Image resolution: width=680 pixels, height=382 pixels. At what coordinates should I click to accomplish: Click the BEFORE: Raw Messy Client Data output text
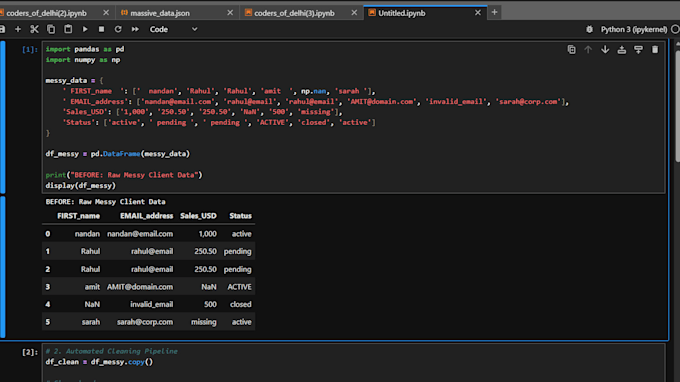pyautogui.click(x=105, y=202)
